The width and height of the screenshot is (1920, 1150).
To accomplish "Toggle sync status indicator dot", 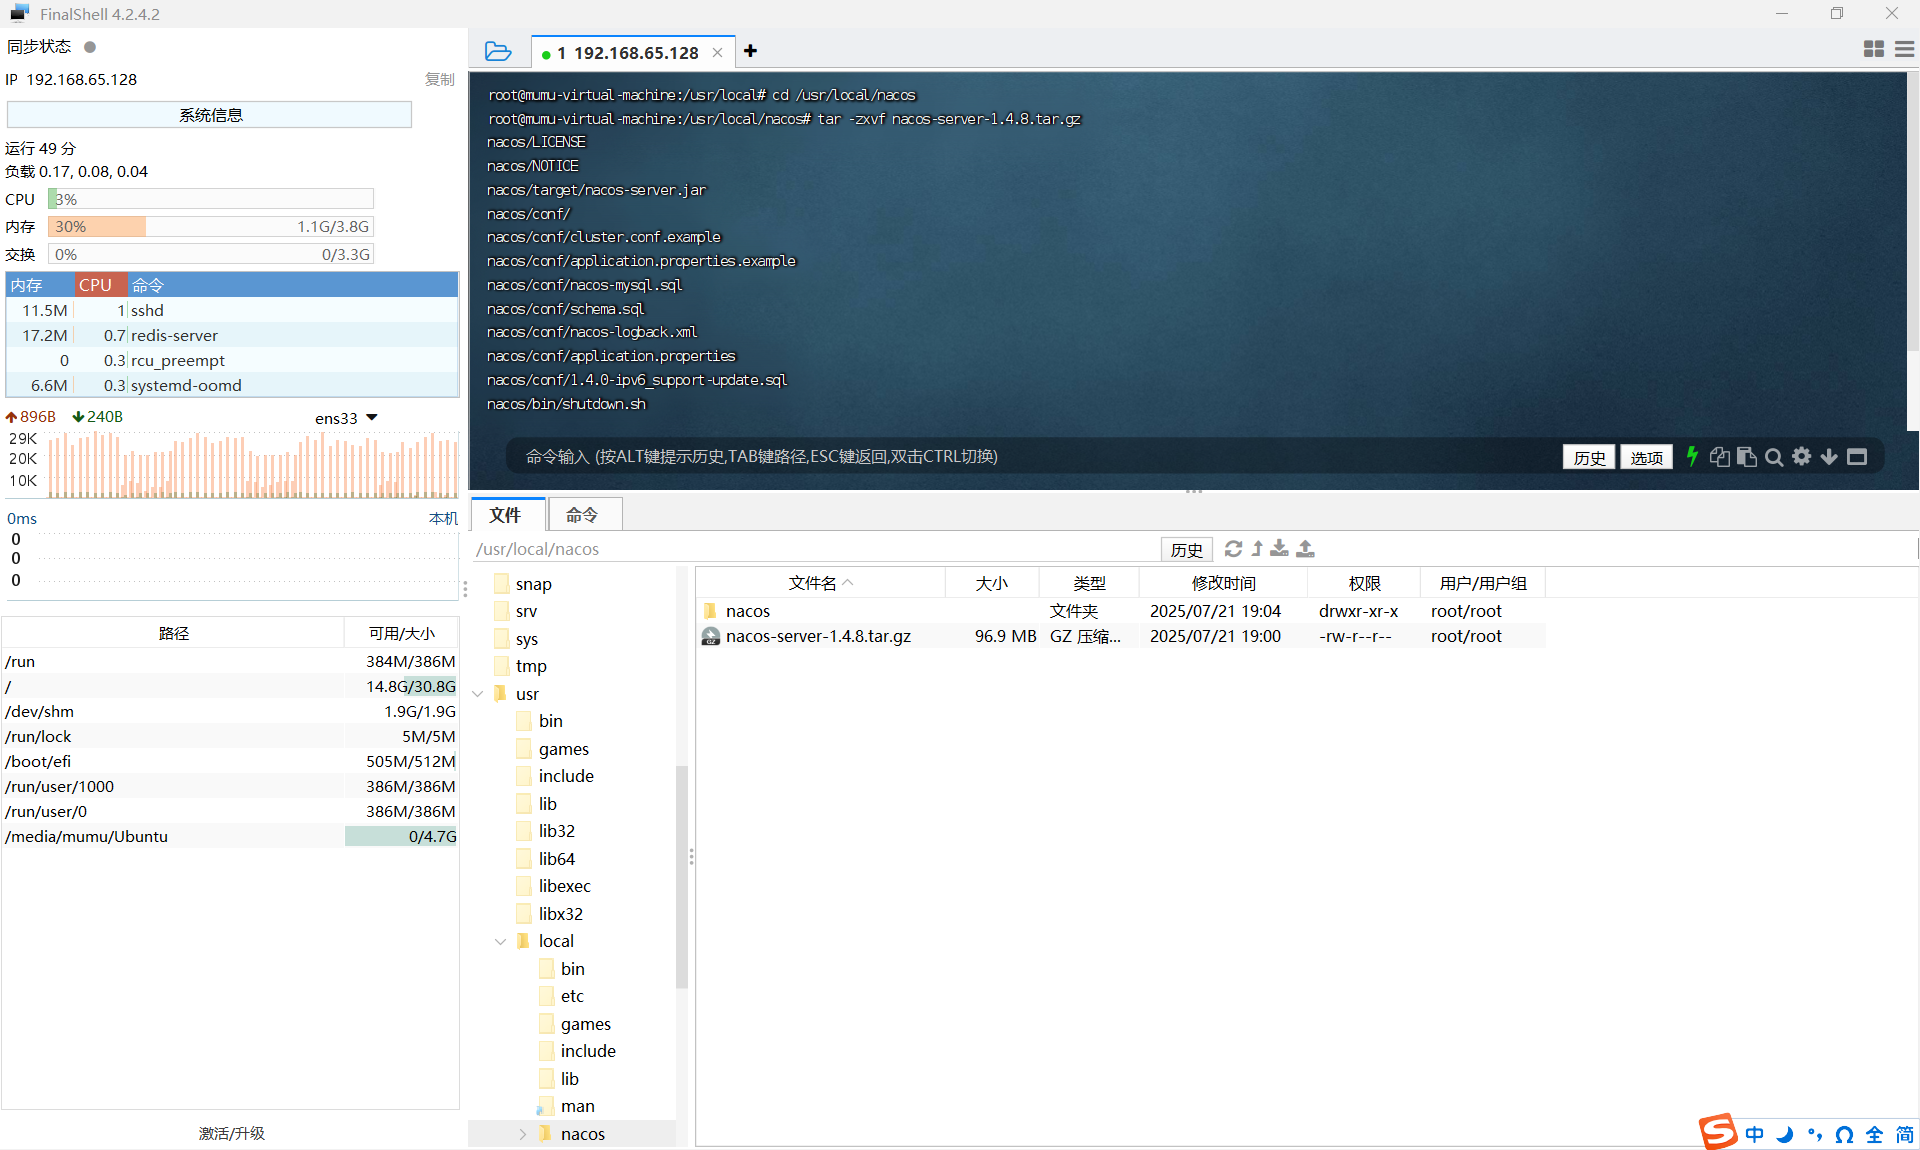I will [x=90, y=47].
